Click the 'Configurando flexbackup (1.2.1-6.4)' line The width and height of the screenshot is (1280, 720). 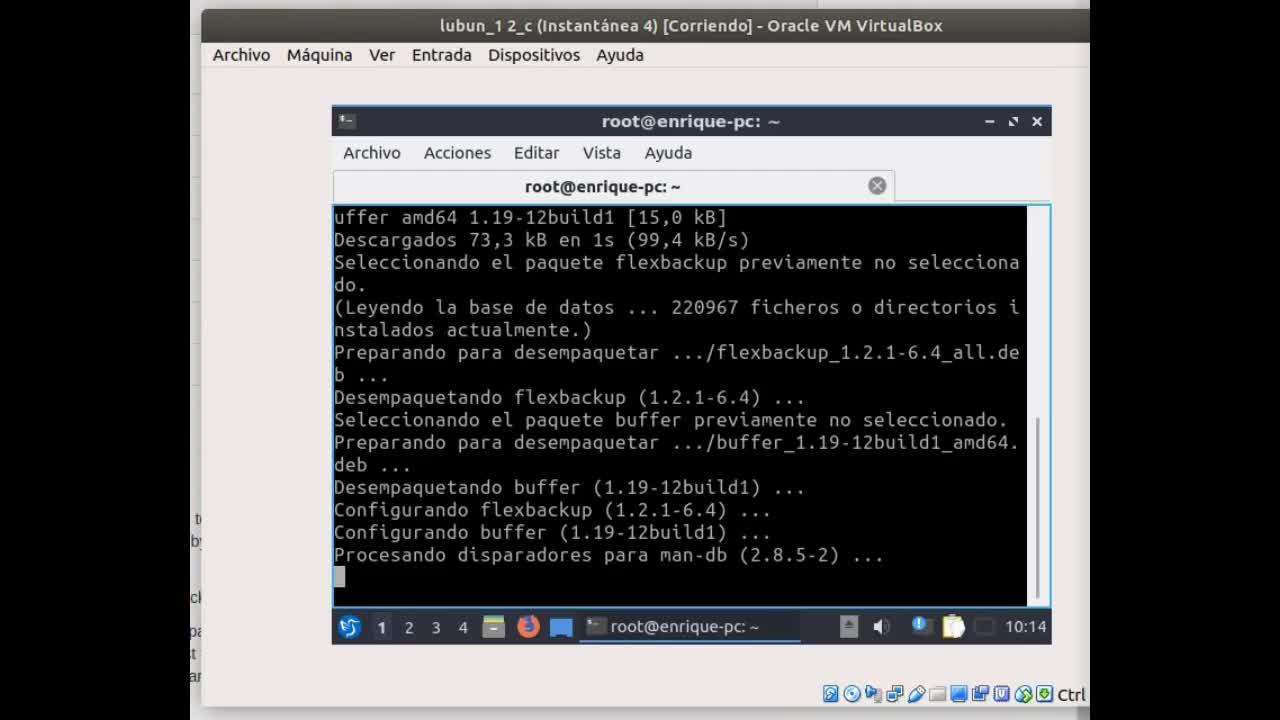coord(552,510)
